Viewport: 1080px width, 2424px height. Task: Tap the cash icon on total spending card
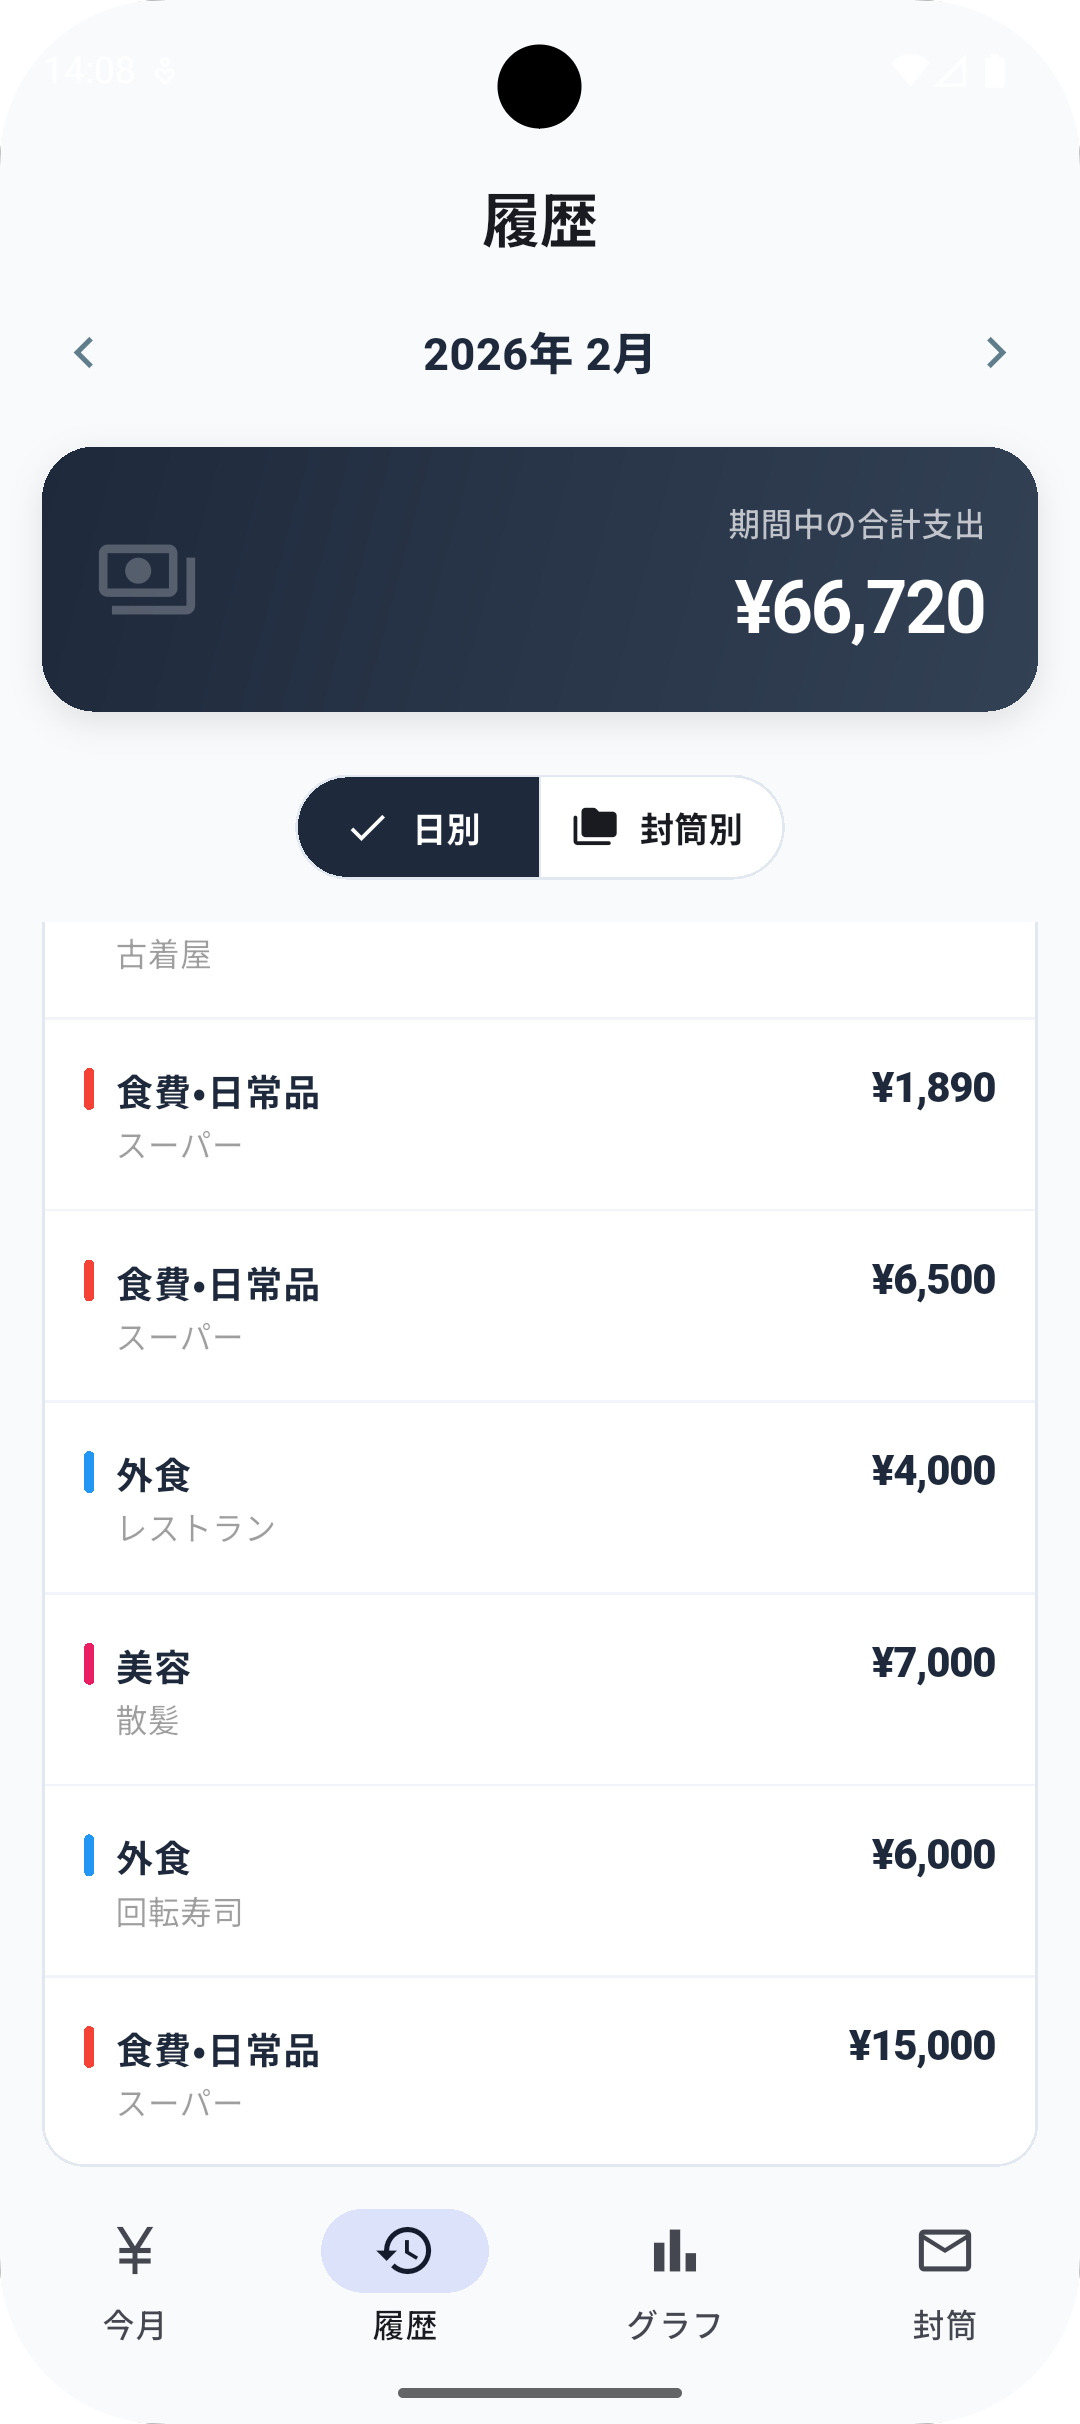(x=147, y=579)
